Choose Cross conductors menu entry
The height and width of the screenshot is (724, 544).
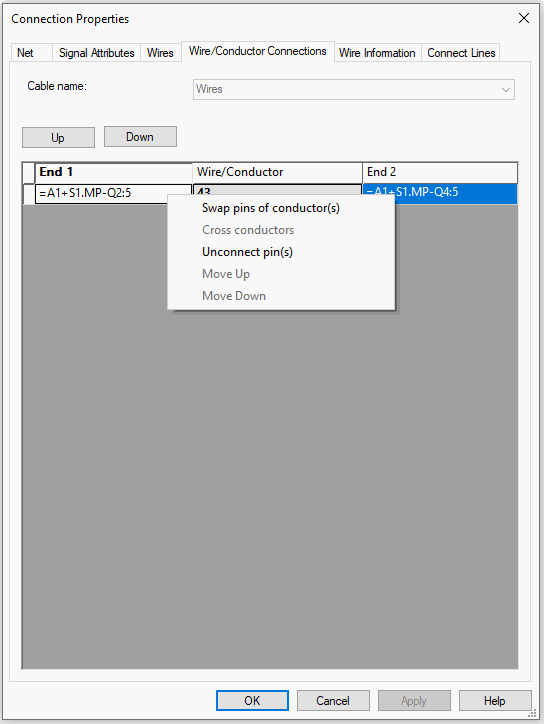281,230
